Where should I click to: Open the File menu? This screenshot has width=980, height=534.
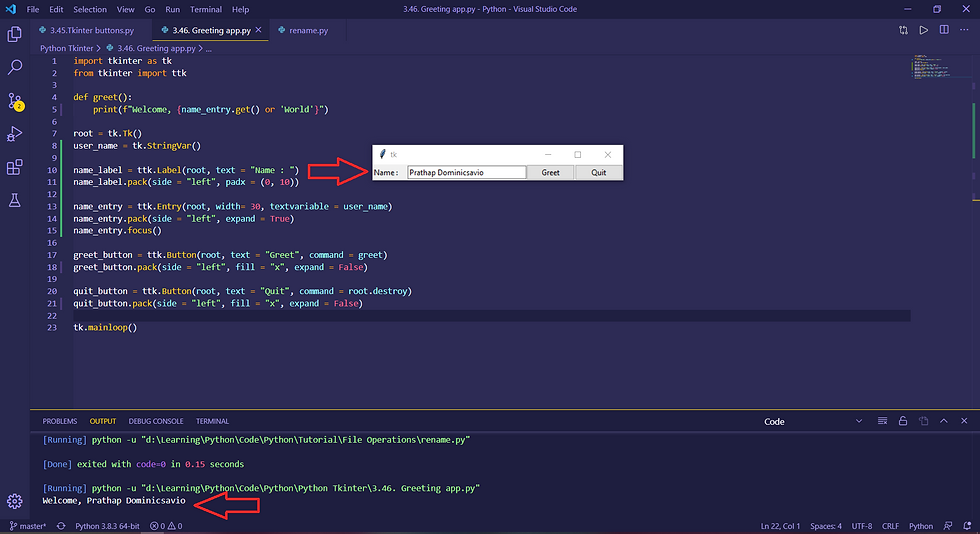(32, 9)
